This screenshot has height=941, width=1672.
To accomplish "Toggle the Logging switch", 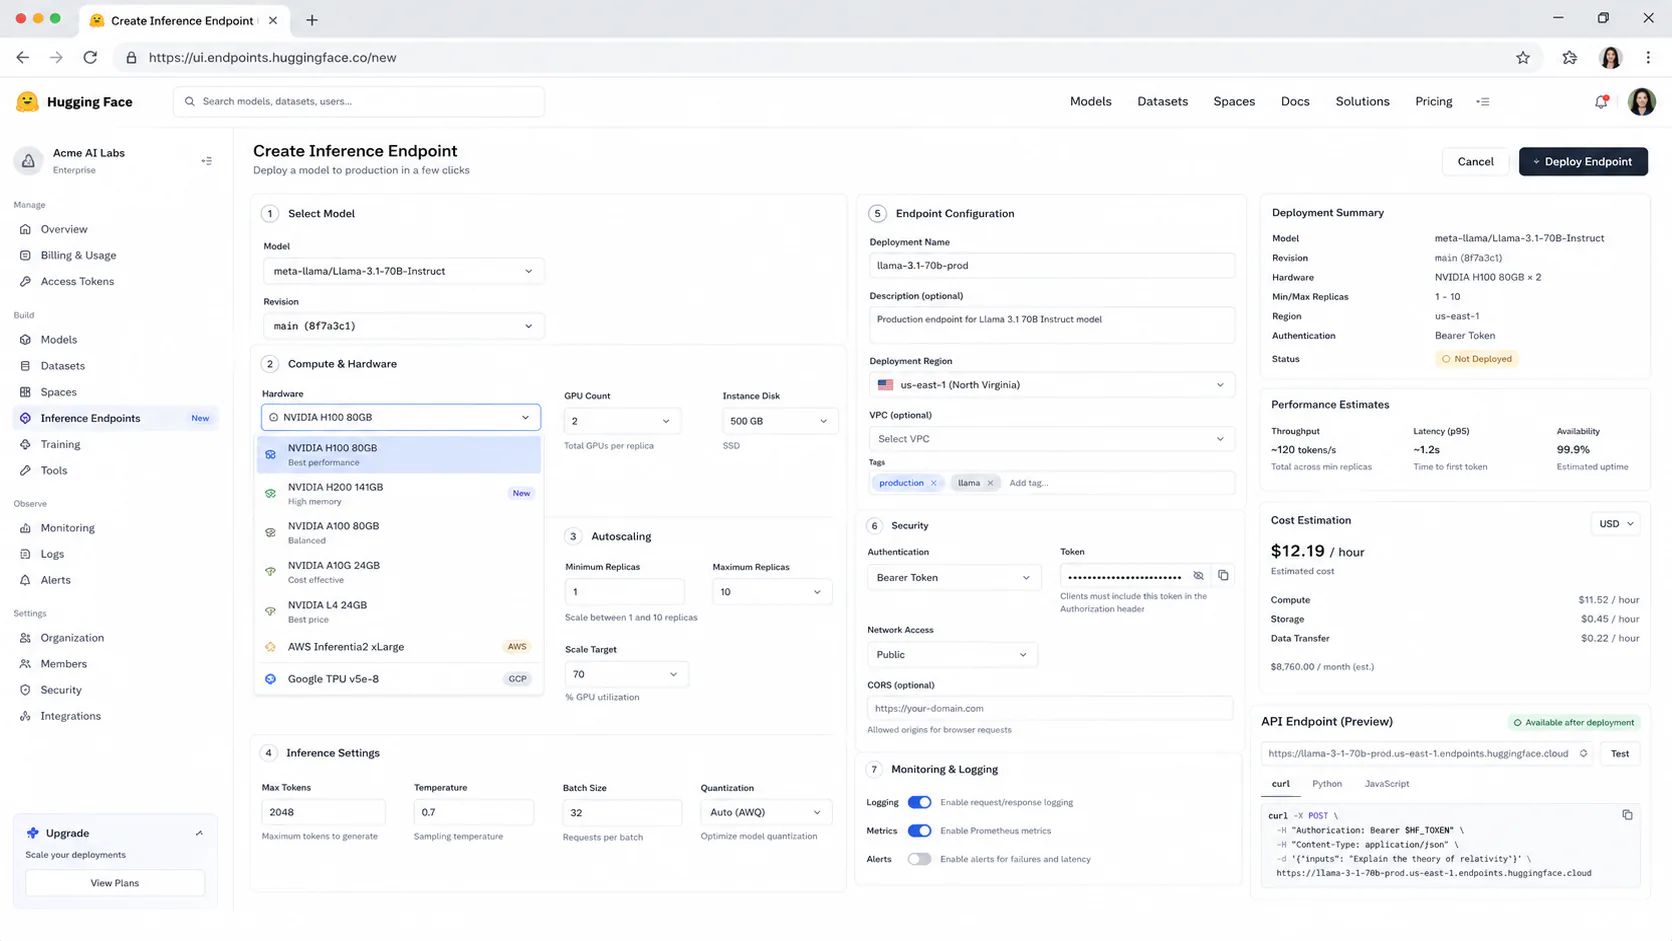I will (x=919, y=802).
